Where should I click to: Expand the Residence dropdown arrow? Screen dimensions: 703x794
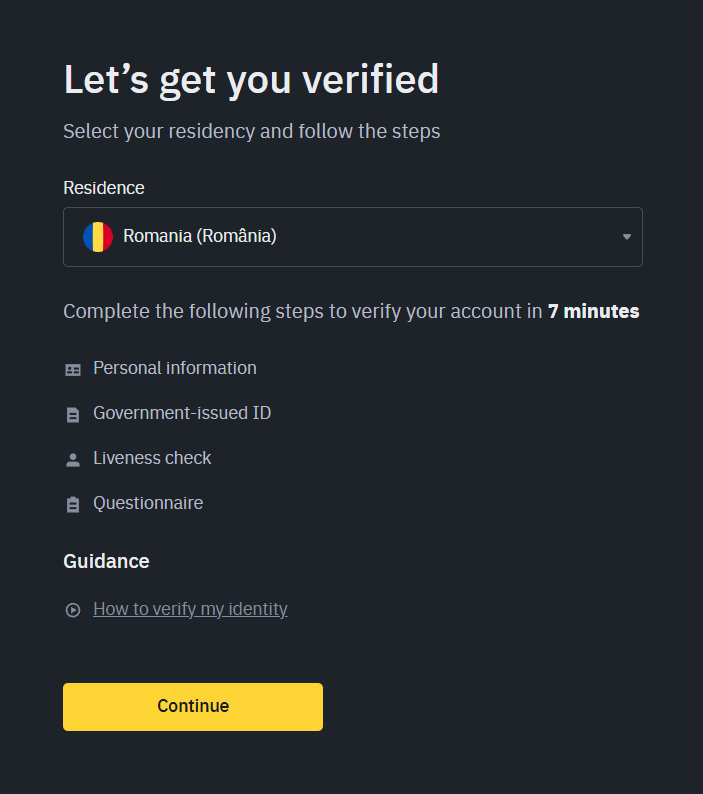627,237
